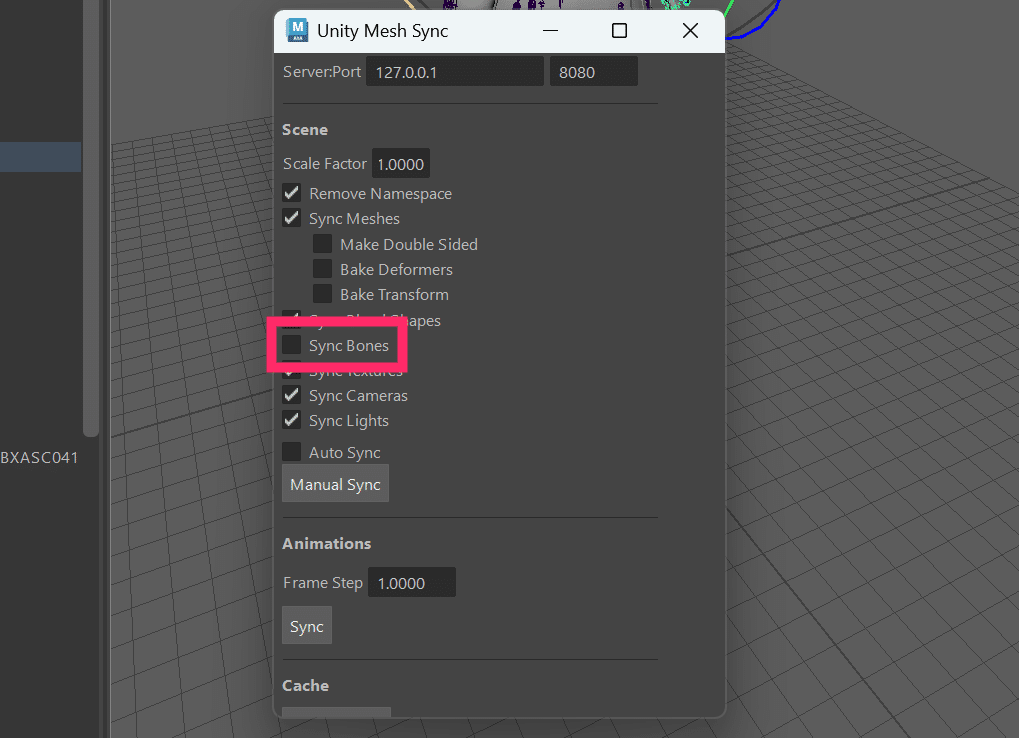Select the highlighted blue item in left sidebar
1019x738 pixels.
40,156
